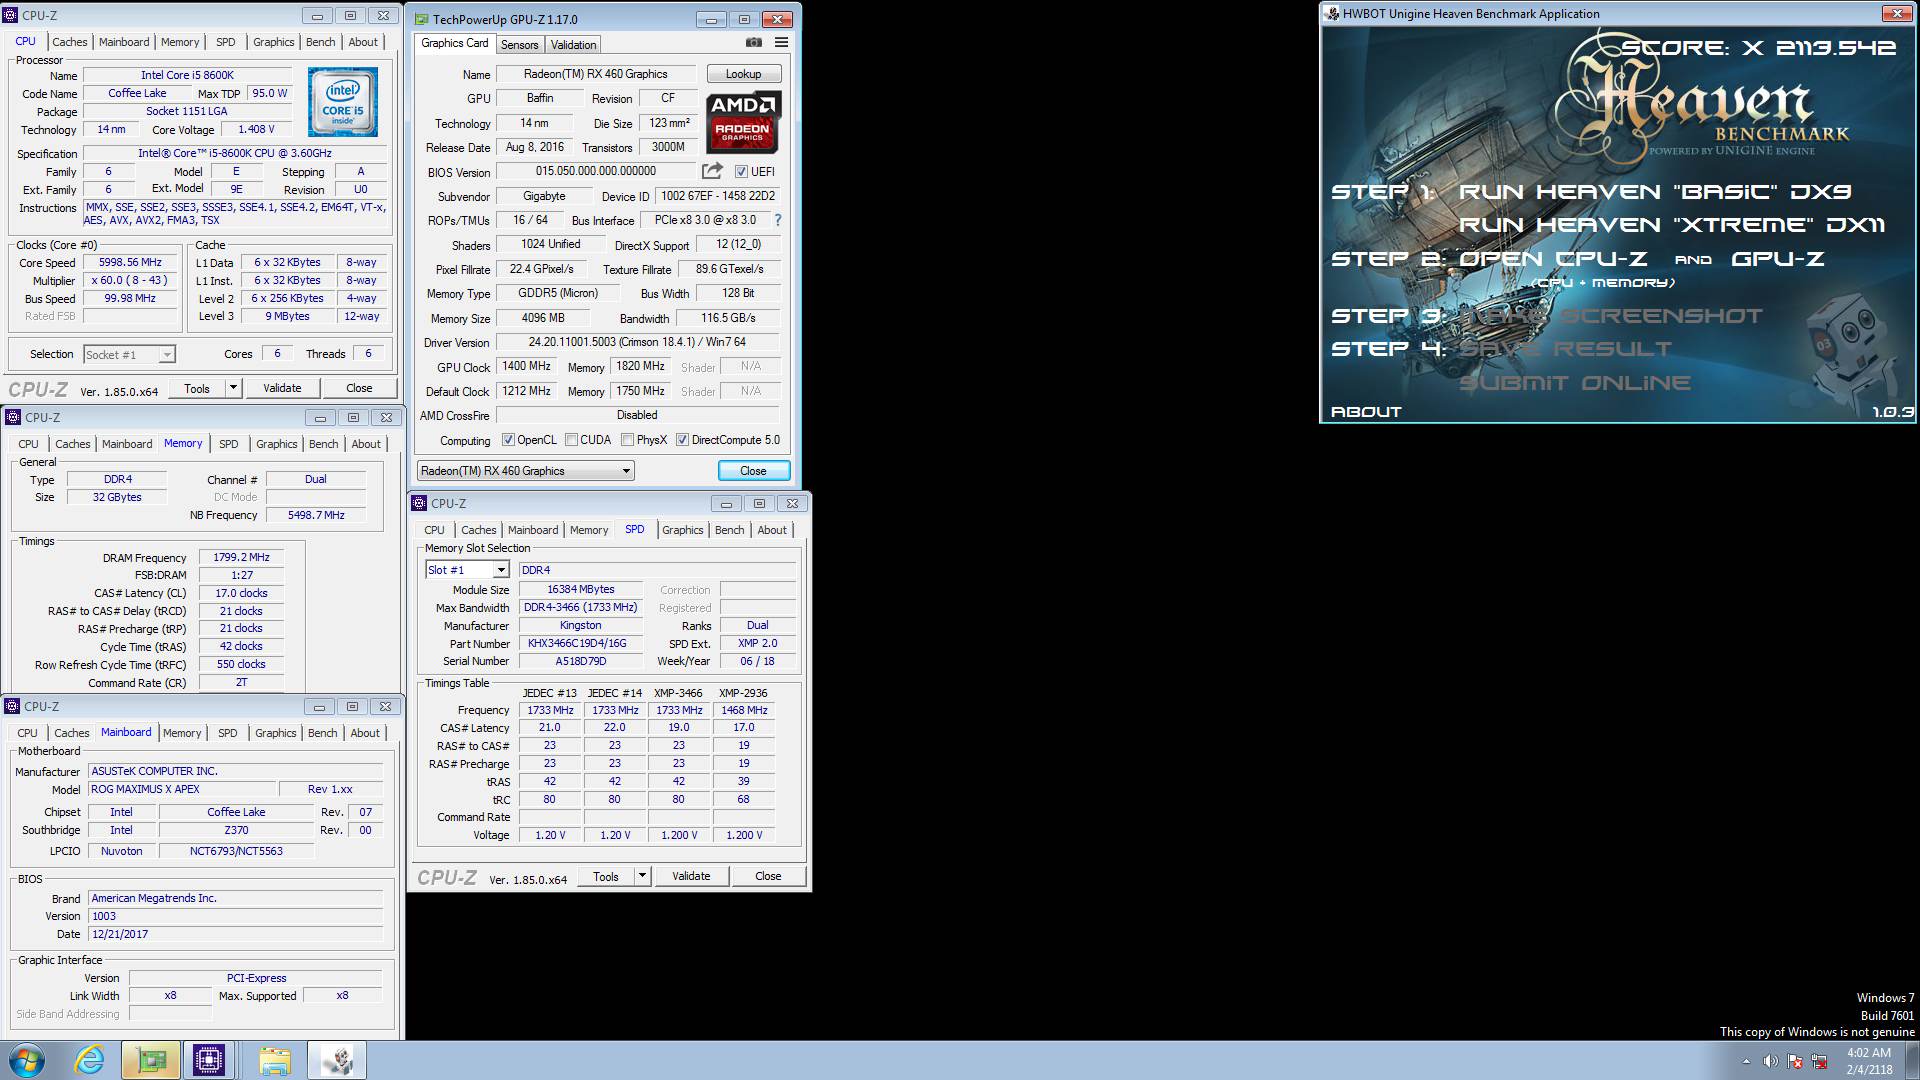Viewport: 1920px width, 1080px height.
Task: Open Caches tab in top CPU-Z window
Action: 70,42
